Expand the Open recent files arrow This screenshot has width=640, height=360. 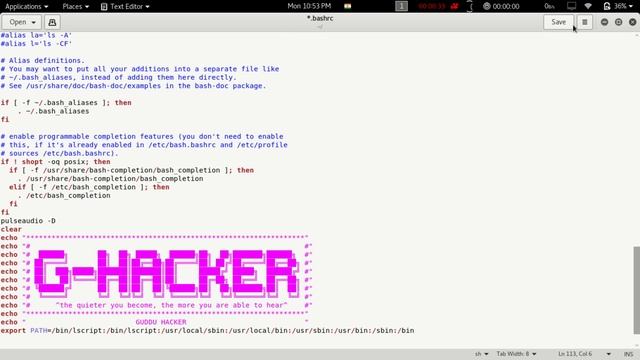coord(34,22)
